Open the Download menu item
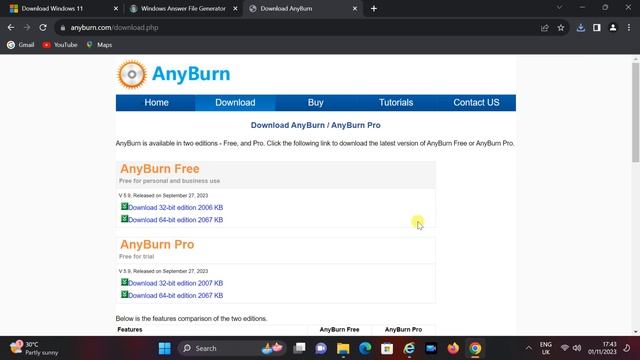The width and height of the screenshot is (640, 360). pos(235,102)
